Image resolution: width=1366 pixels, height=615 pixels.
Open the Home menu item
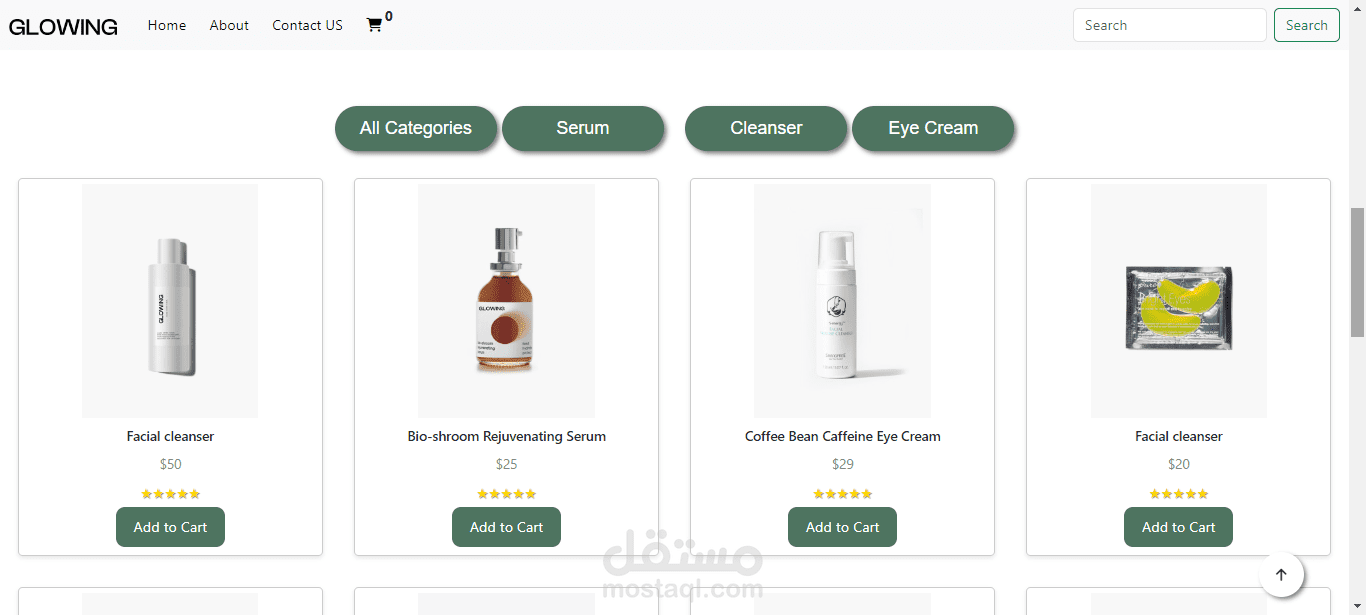pyautogui.click(x=167, y=25)
